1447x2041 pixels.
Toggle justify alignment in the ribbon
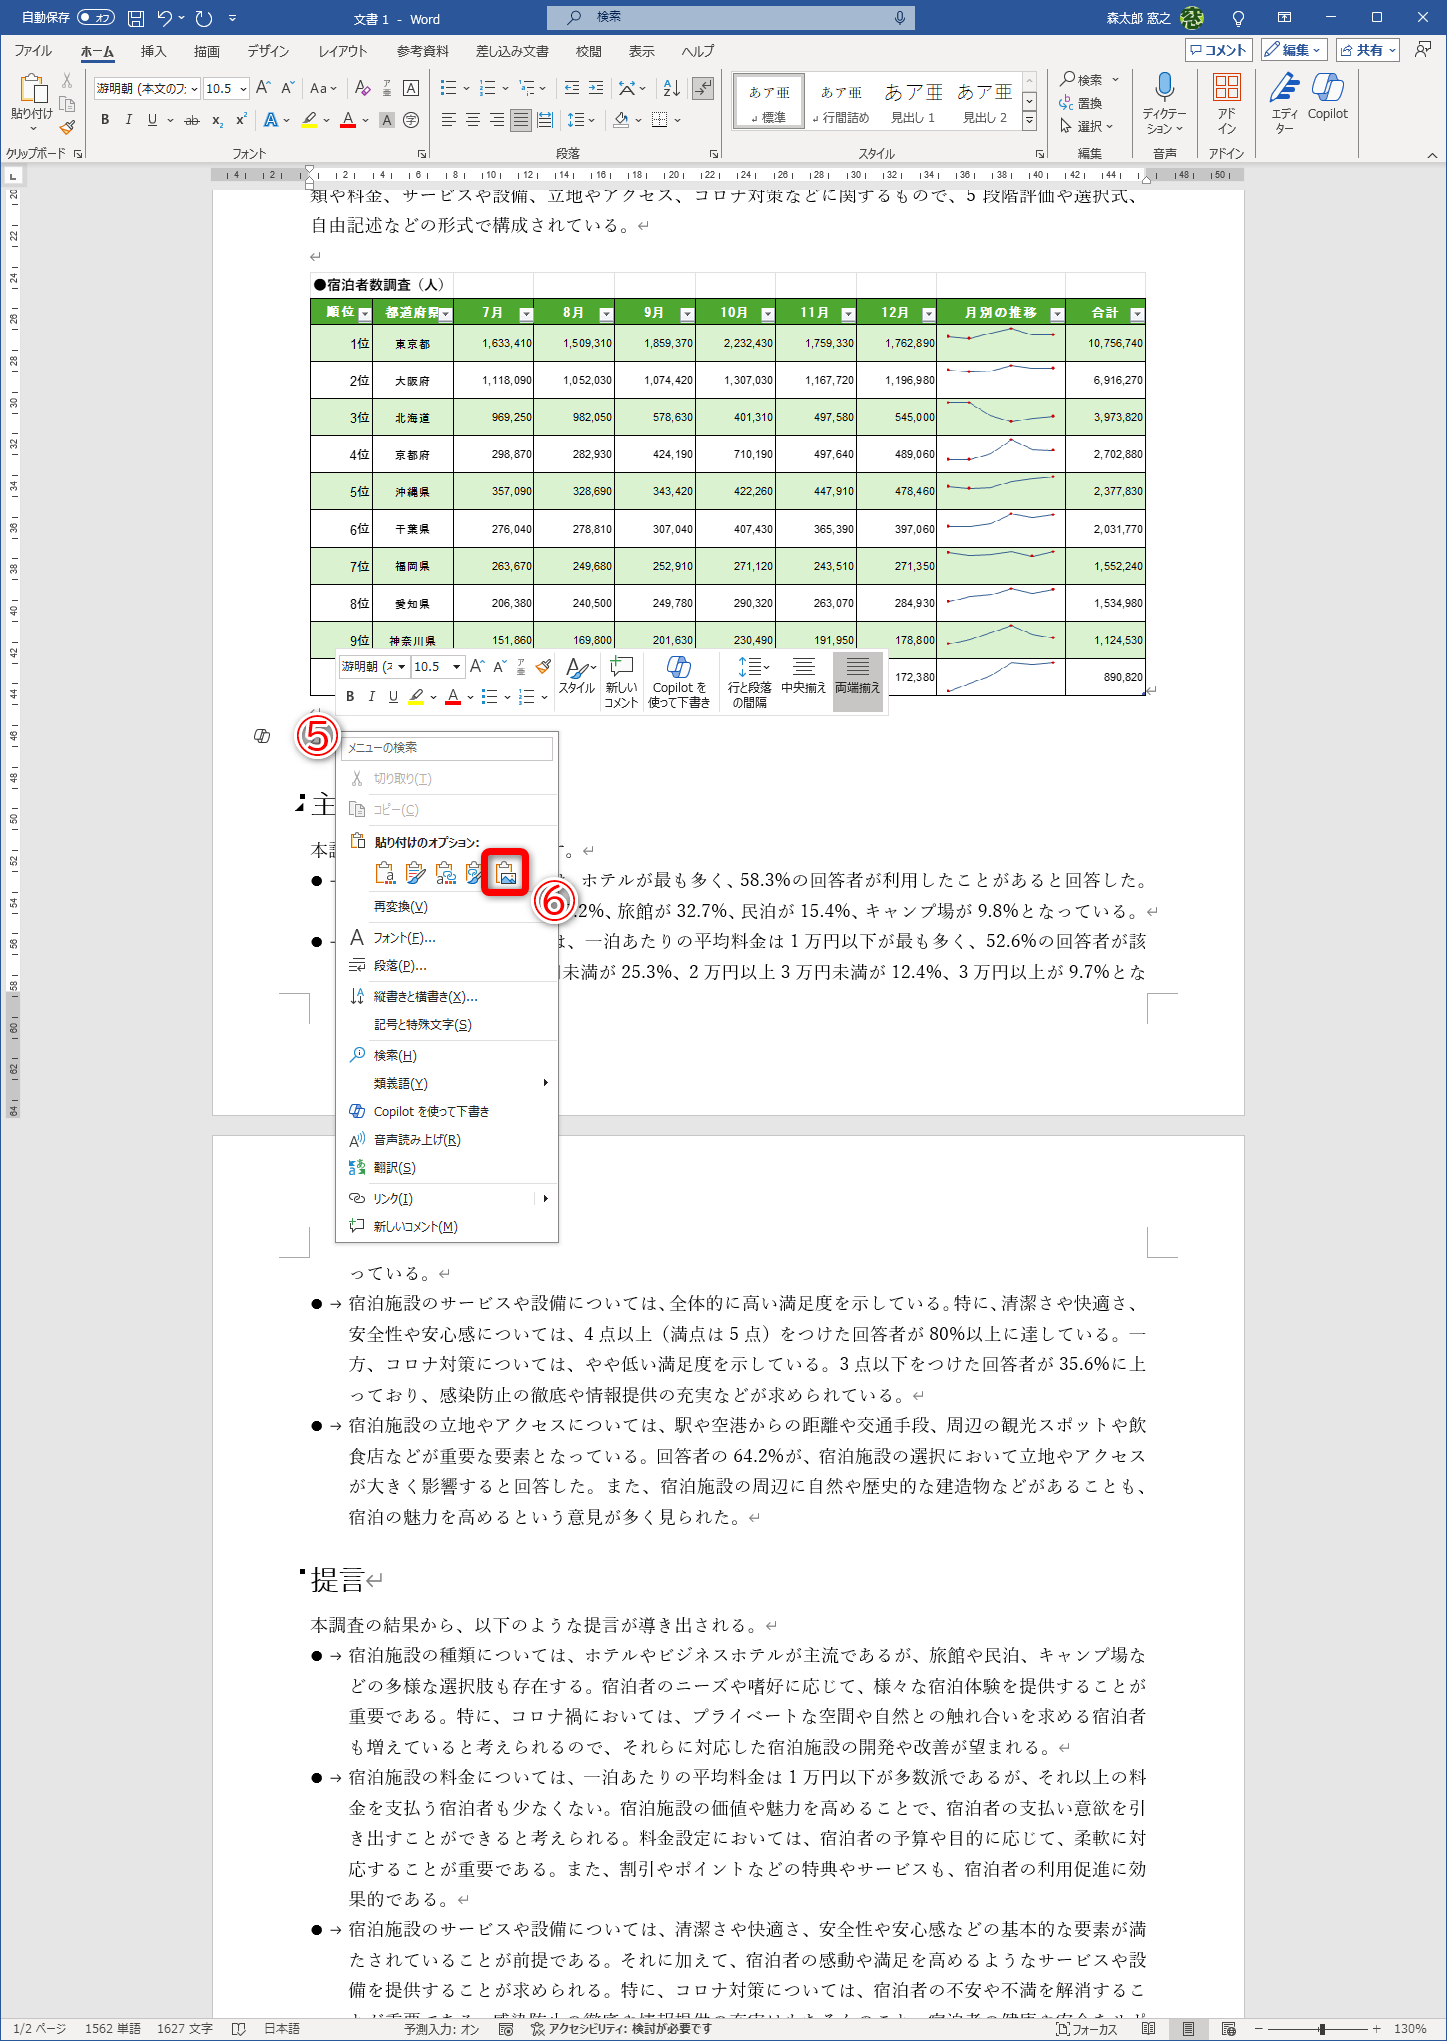(520, 120)
